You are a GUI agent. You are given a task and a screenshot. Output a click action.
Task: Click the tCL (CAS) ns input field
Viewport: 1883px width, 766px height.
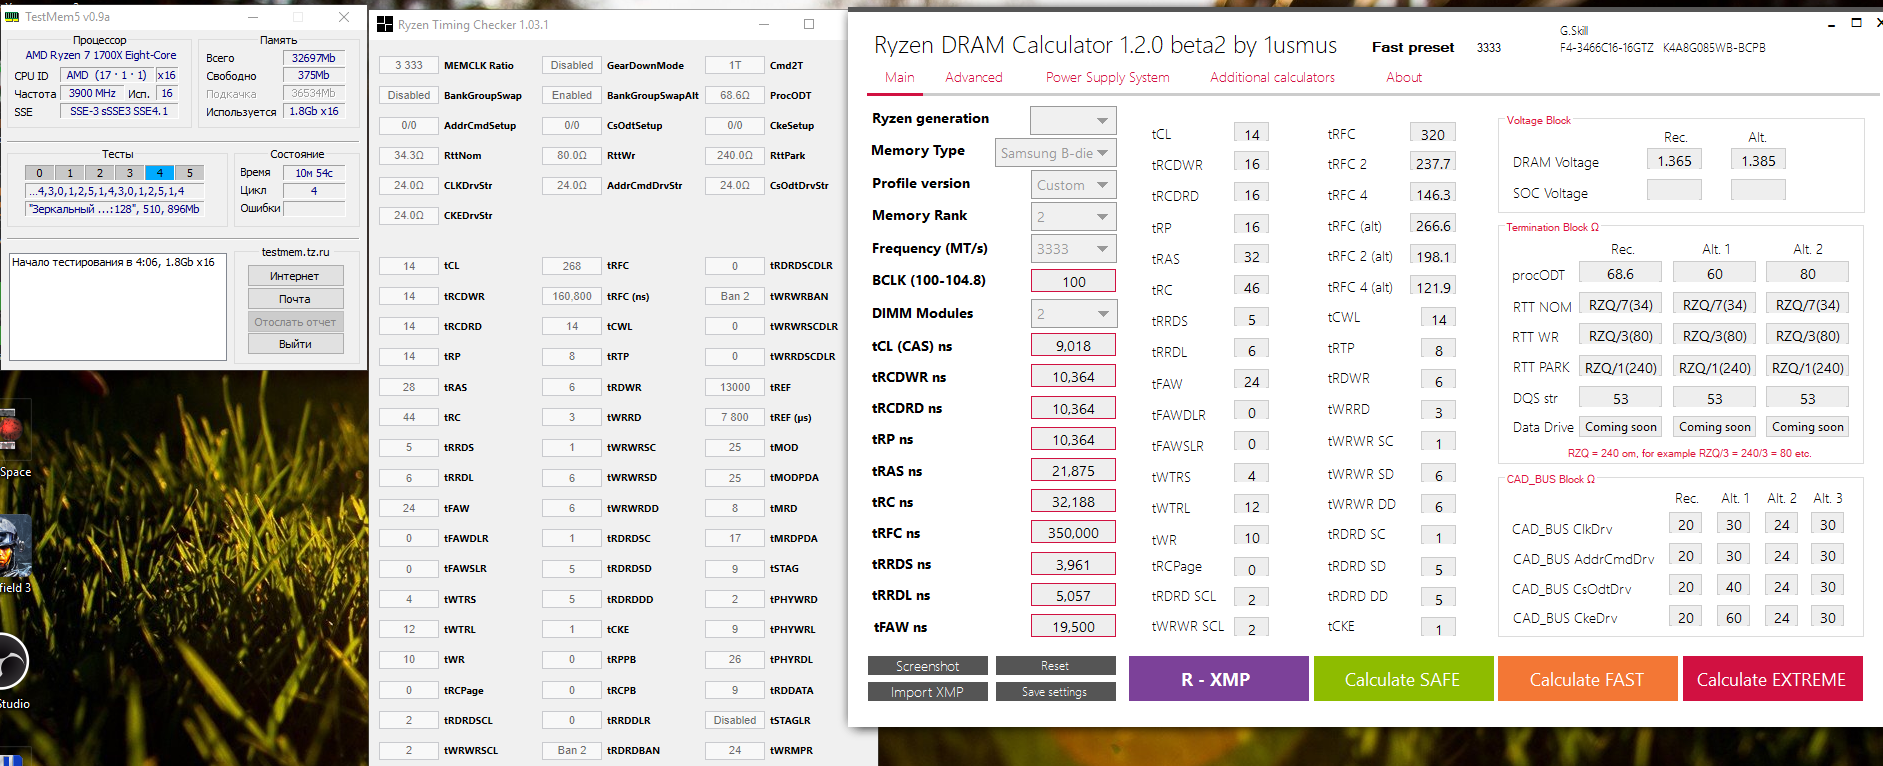(1073, 346)
